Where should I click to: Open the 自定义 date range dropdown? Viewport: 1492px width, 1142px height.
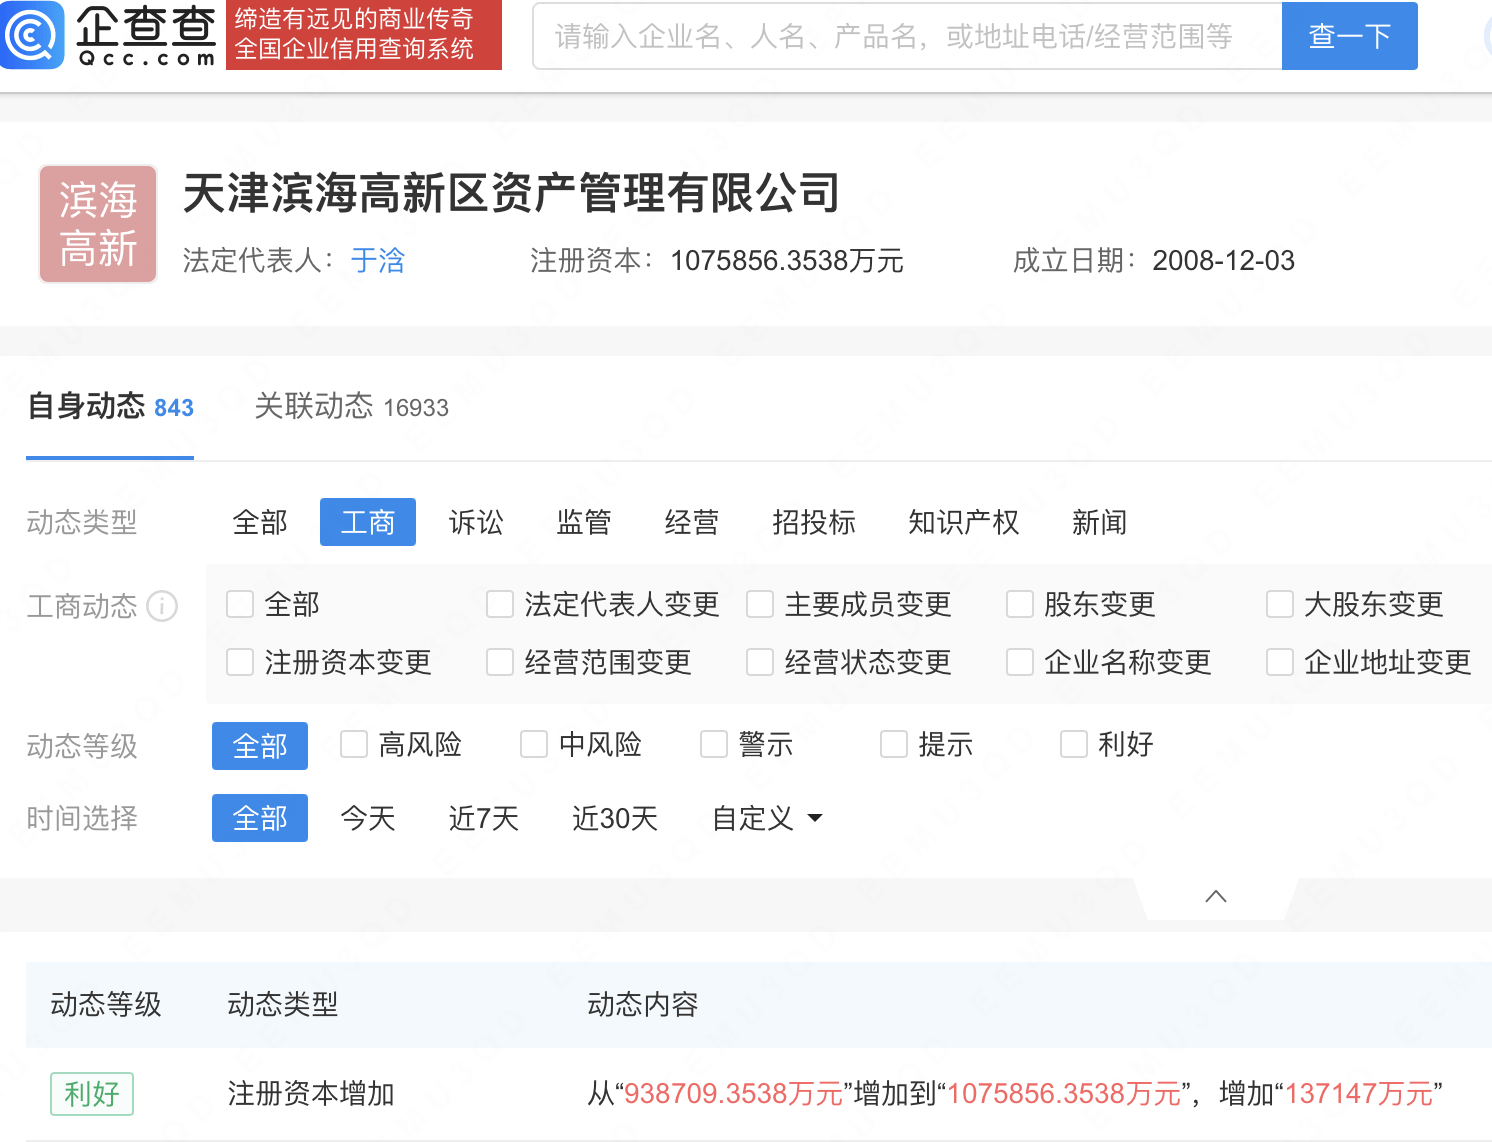pyautogui.click(x=765, y=818)
